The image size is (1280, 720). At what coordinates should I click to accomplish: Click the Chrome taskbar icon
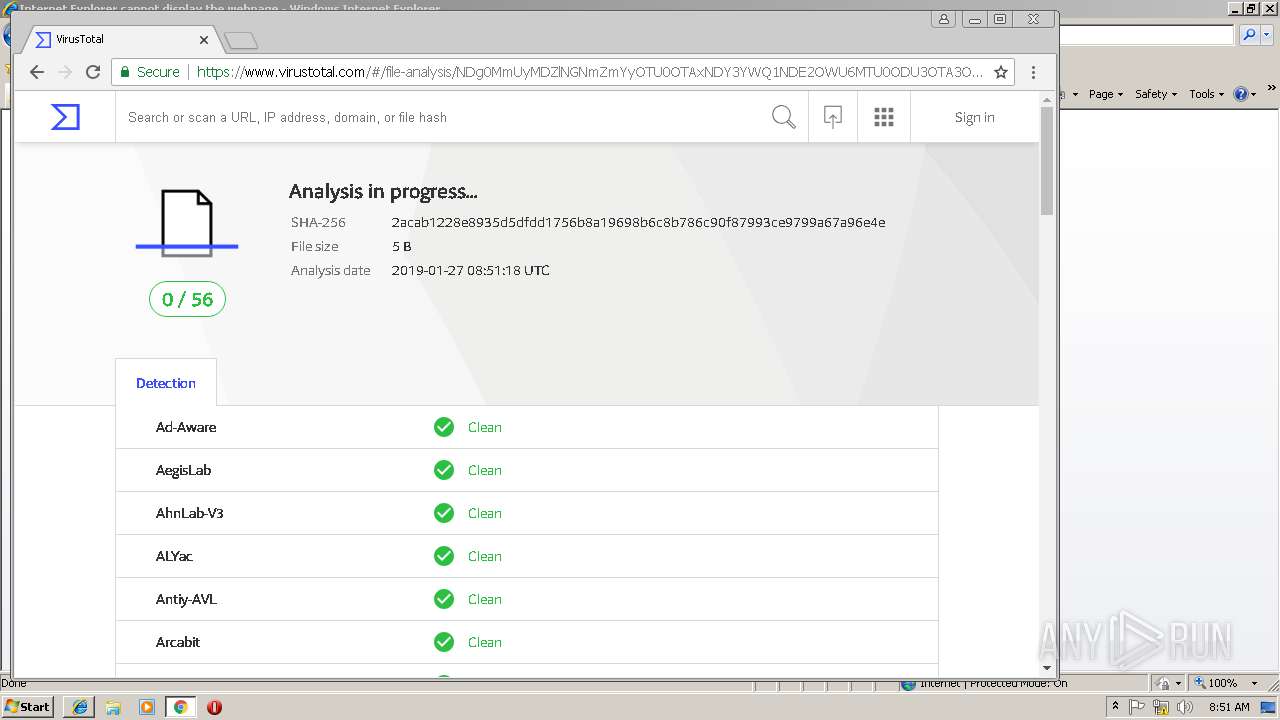click(x=180, y=707)
